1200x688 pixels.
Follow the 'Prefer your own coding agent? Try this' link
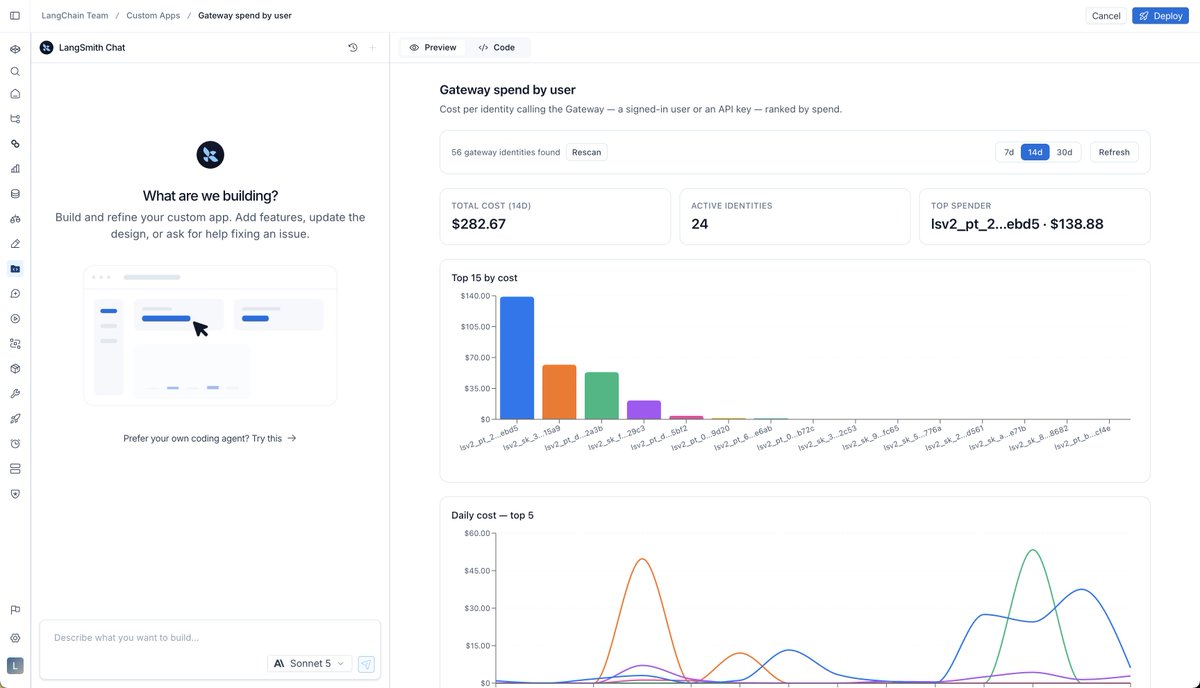[x=210, y=438]
